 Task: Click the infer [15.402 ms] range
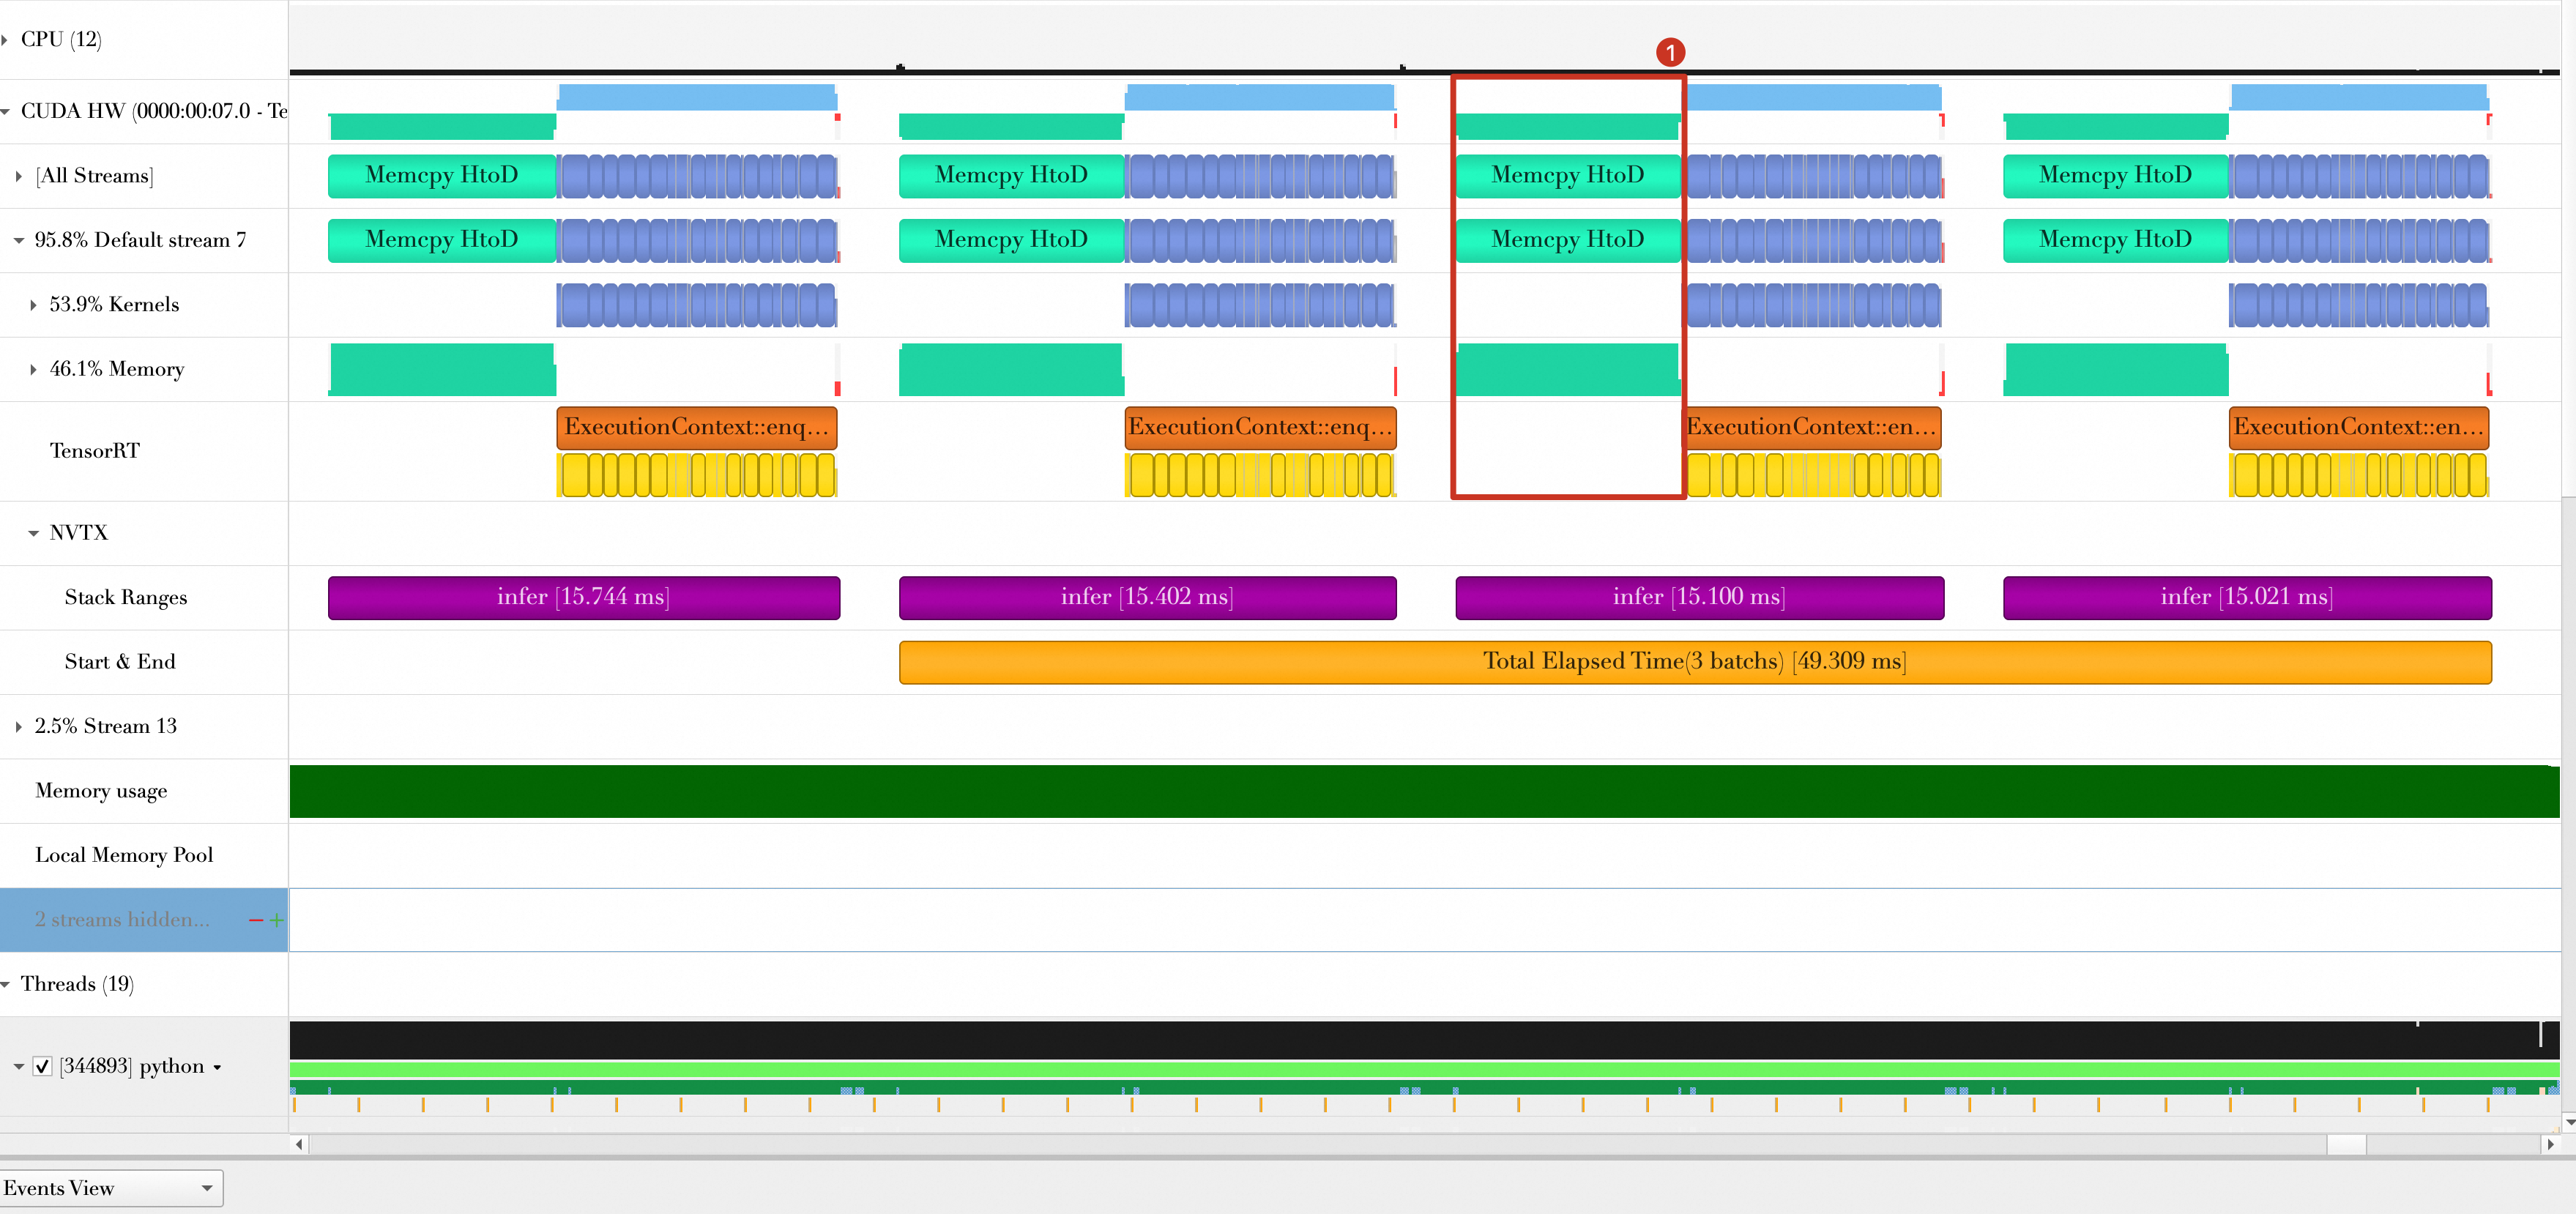(x=1147, y=597)
